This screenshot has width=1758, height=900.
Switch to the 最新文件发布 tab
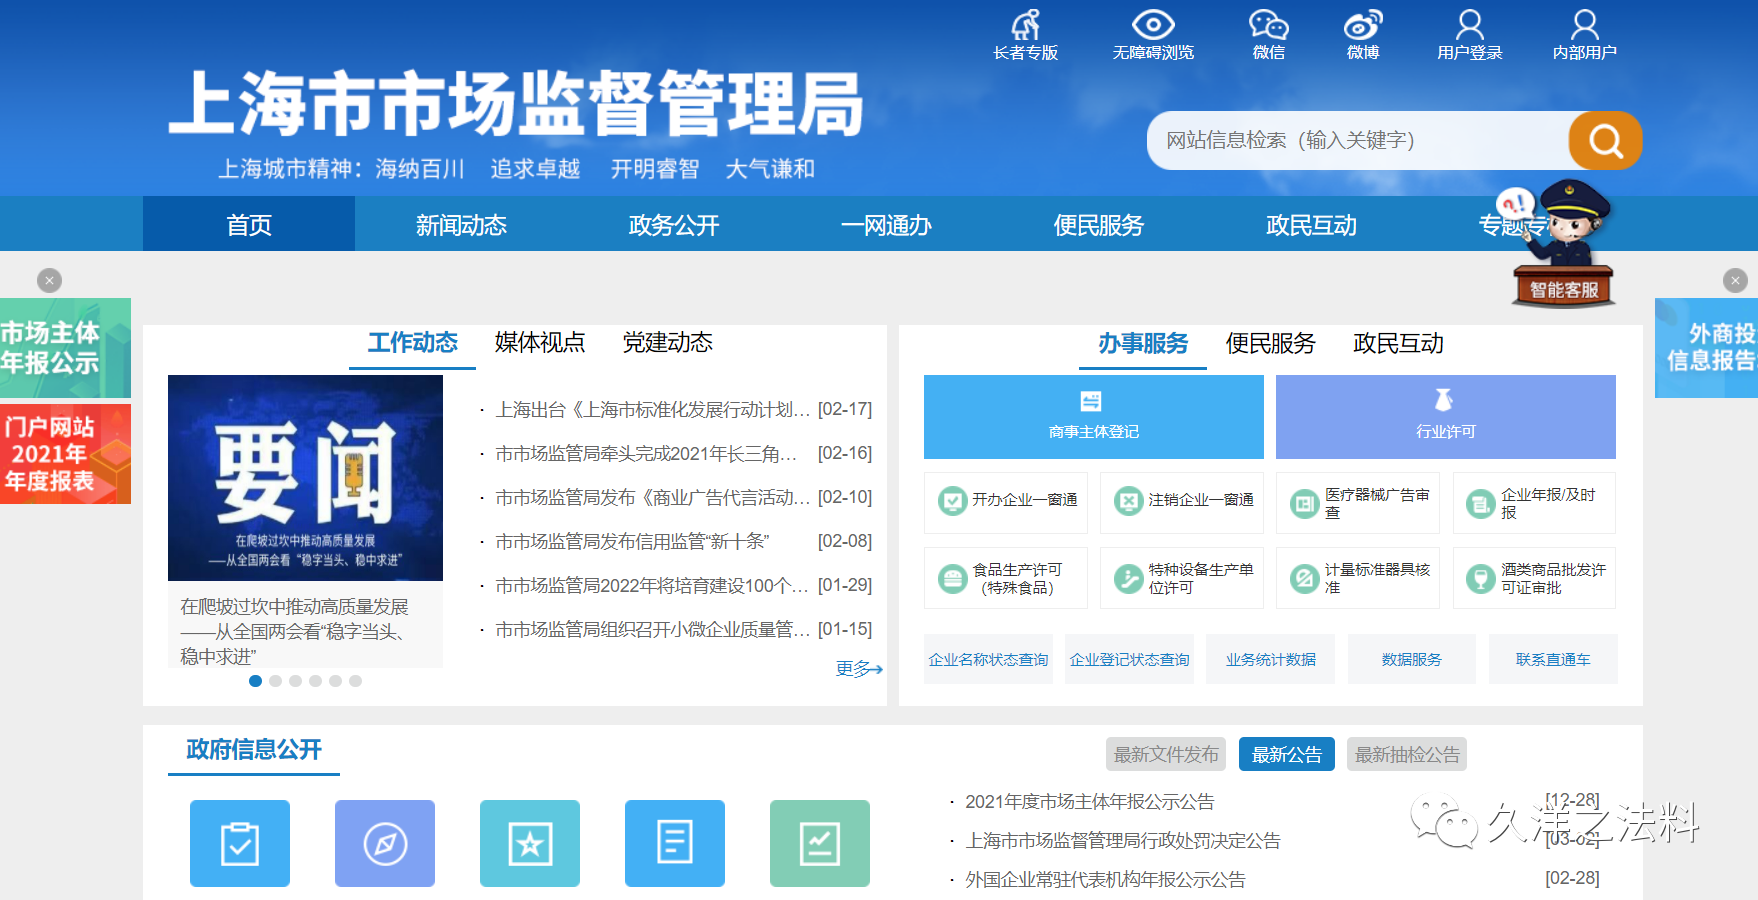click(1165, 755)
